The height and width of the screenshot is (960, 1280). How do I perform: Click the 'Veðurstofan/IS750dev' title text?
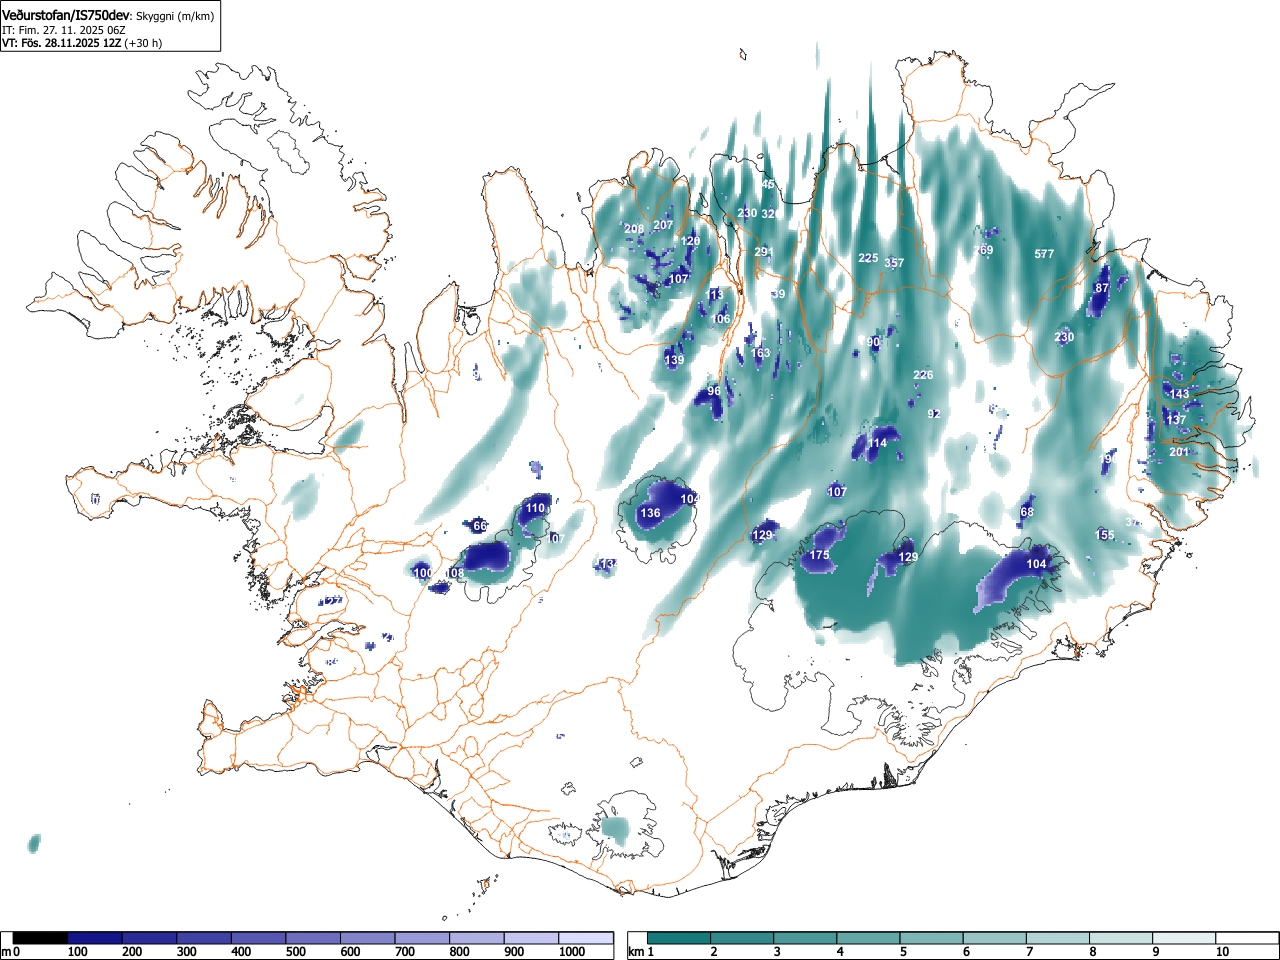pyautogui.click(x=66, y=15)
